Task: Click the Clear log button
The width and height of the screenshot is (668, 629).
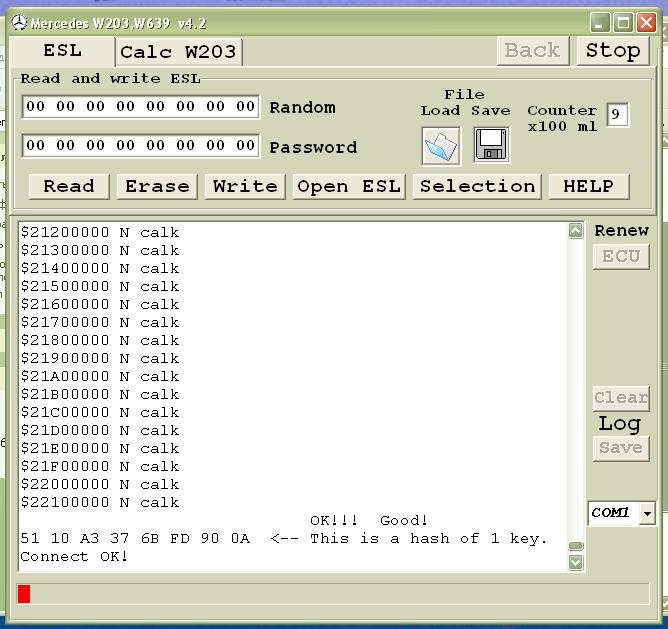Action: pos(621,398)
